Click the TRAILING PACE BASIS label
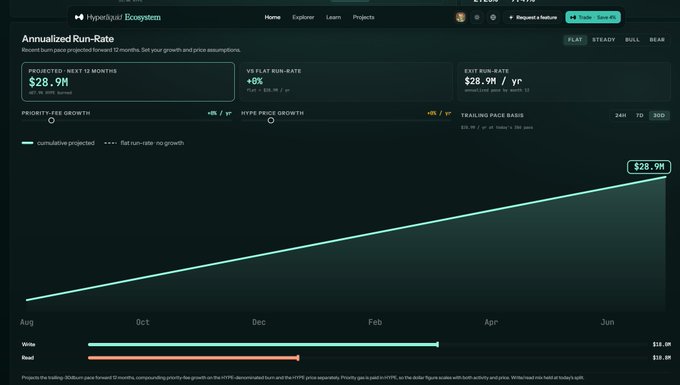The image size is (680, 385). (492, 115)
